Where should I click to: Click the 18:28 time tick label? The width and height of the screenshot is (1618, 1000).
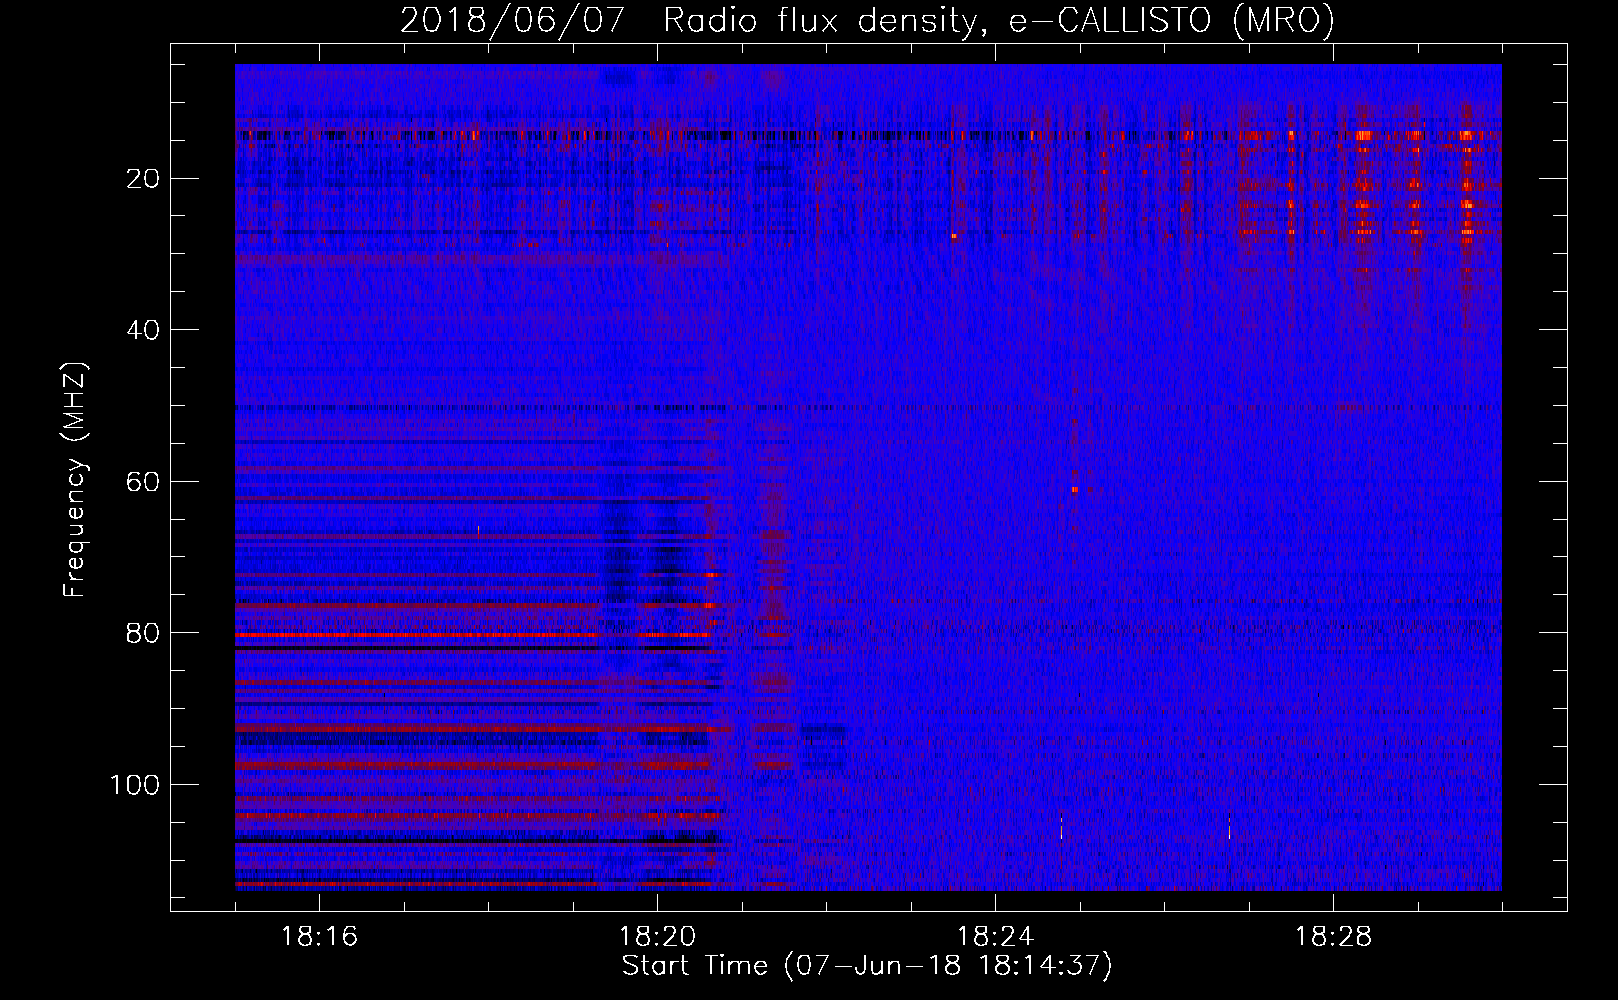tap(1333, 937)
